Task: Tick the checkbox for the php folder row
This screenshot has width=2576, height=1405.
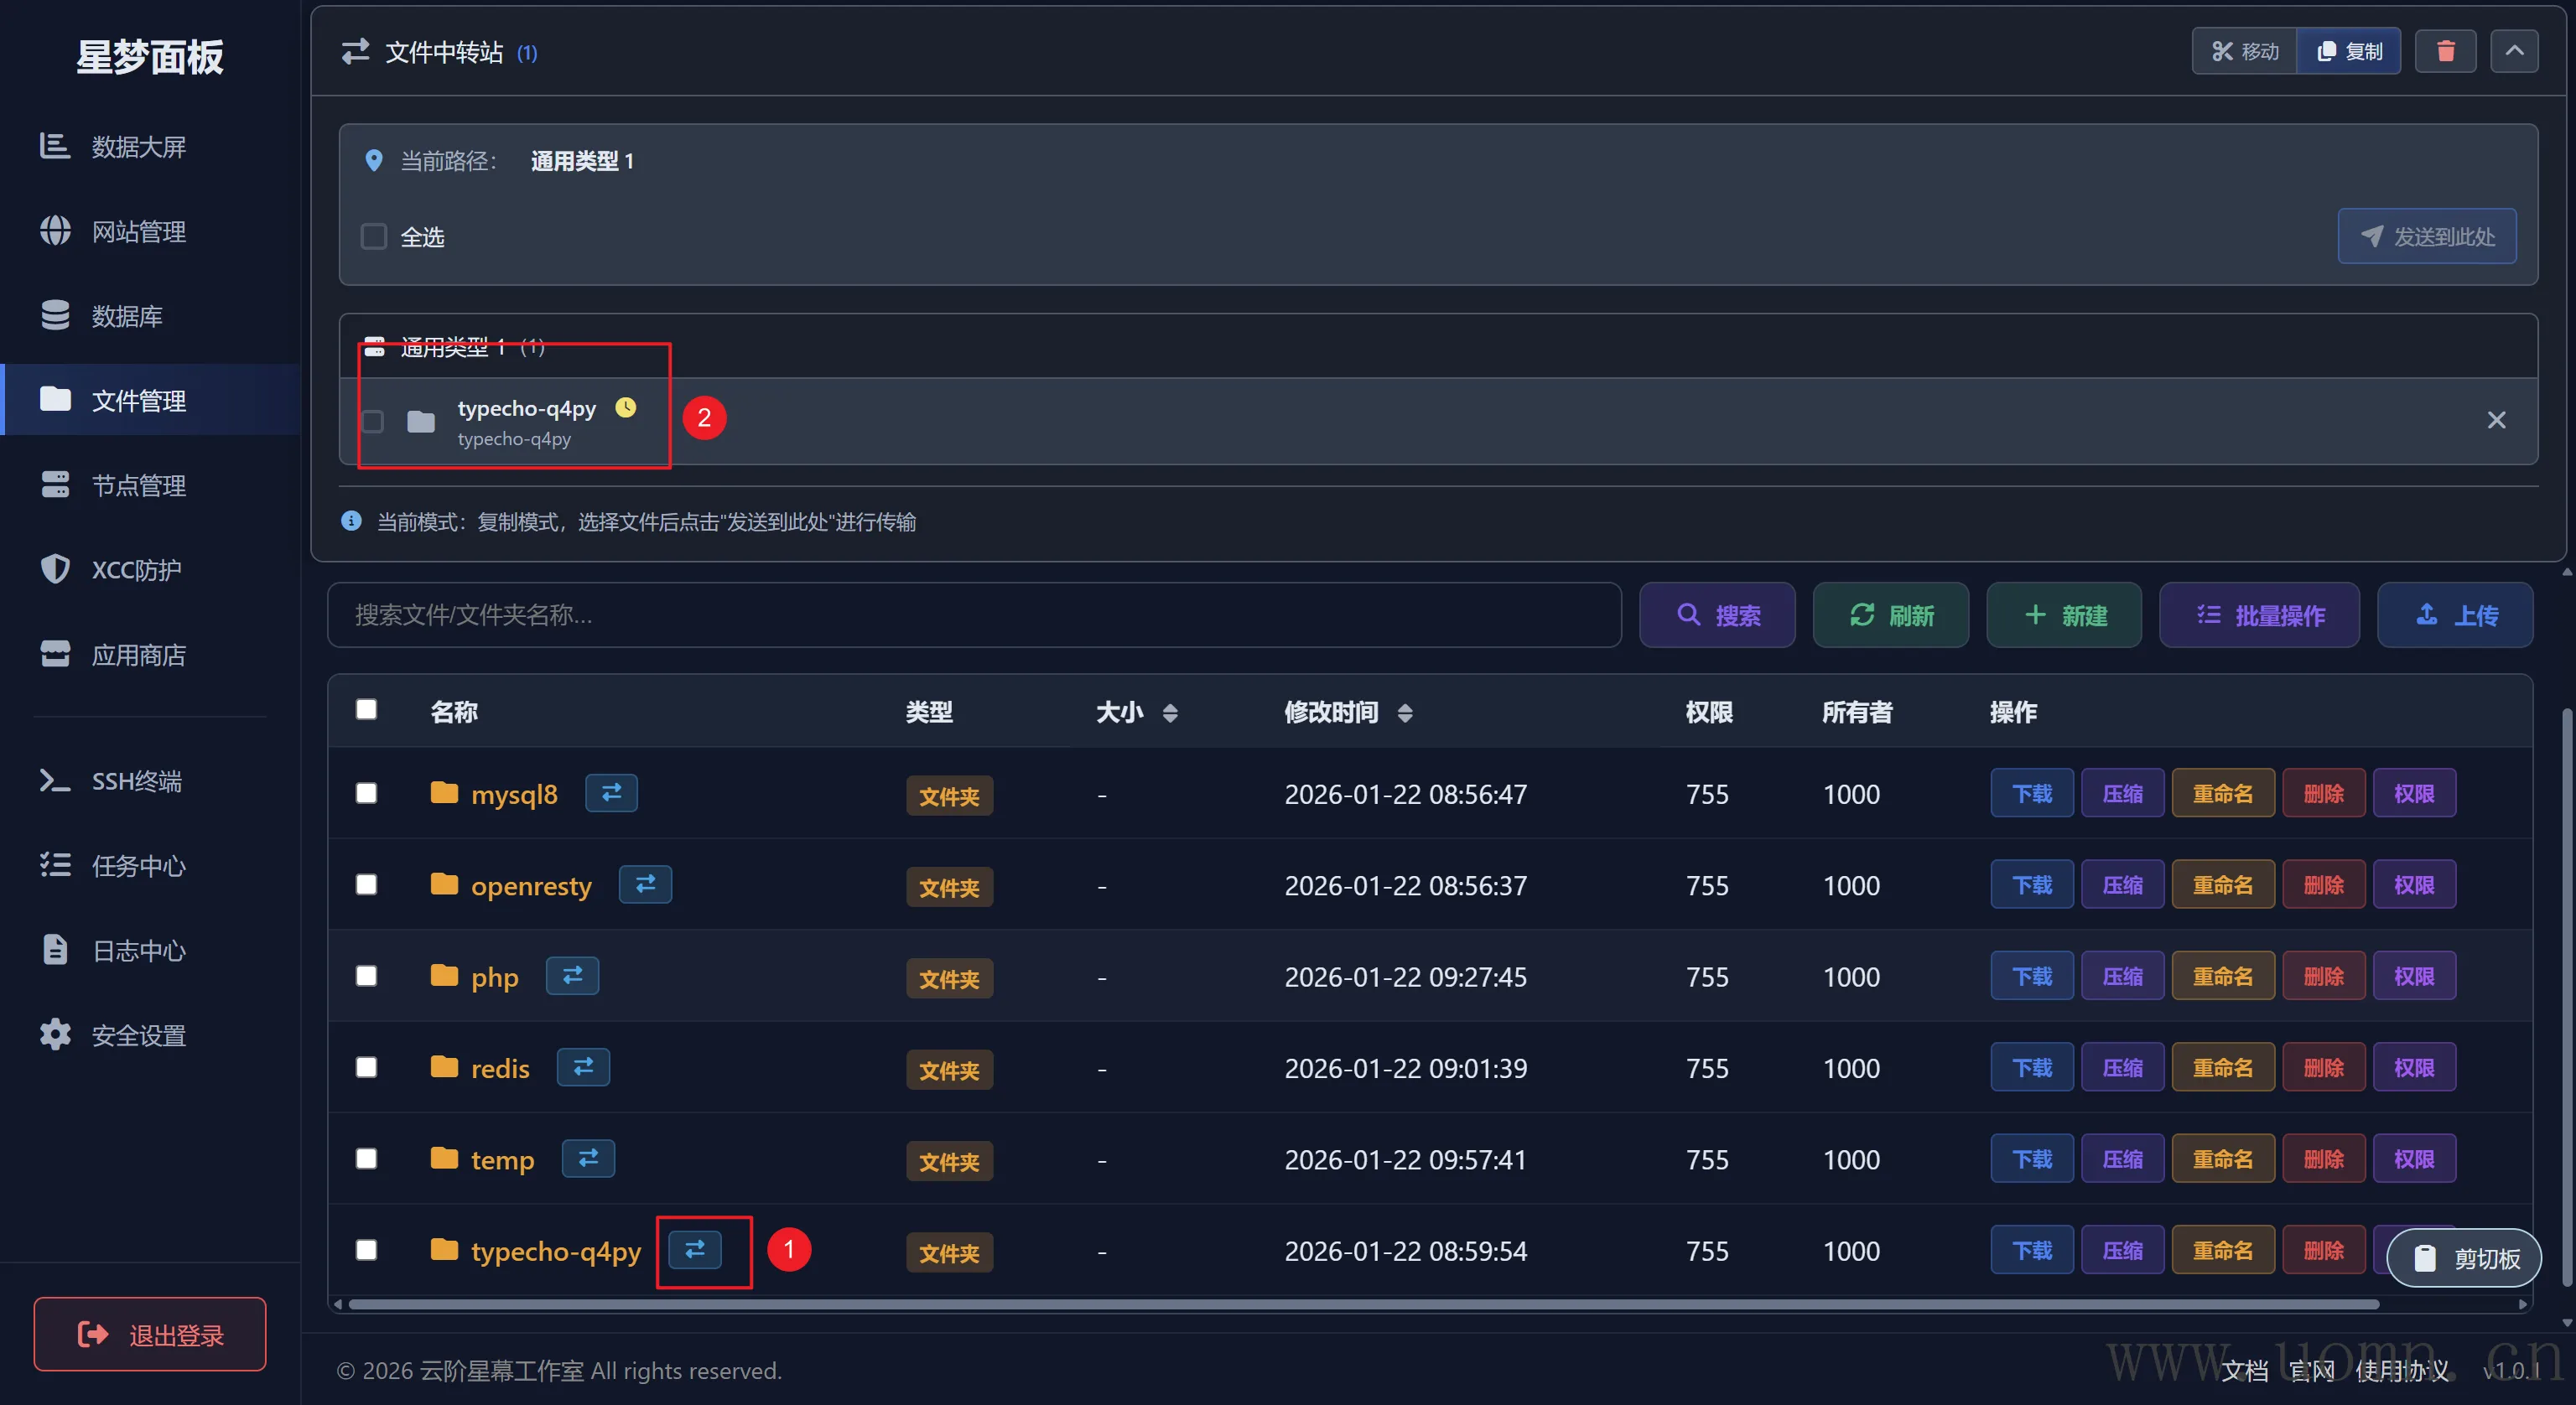Action: pyautogui.click(x=367, y=976)
